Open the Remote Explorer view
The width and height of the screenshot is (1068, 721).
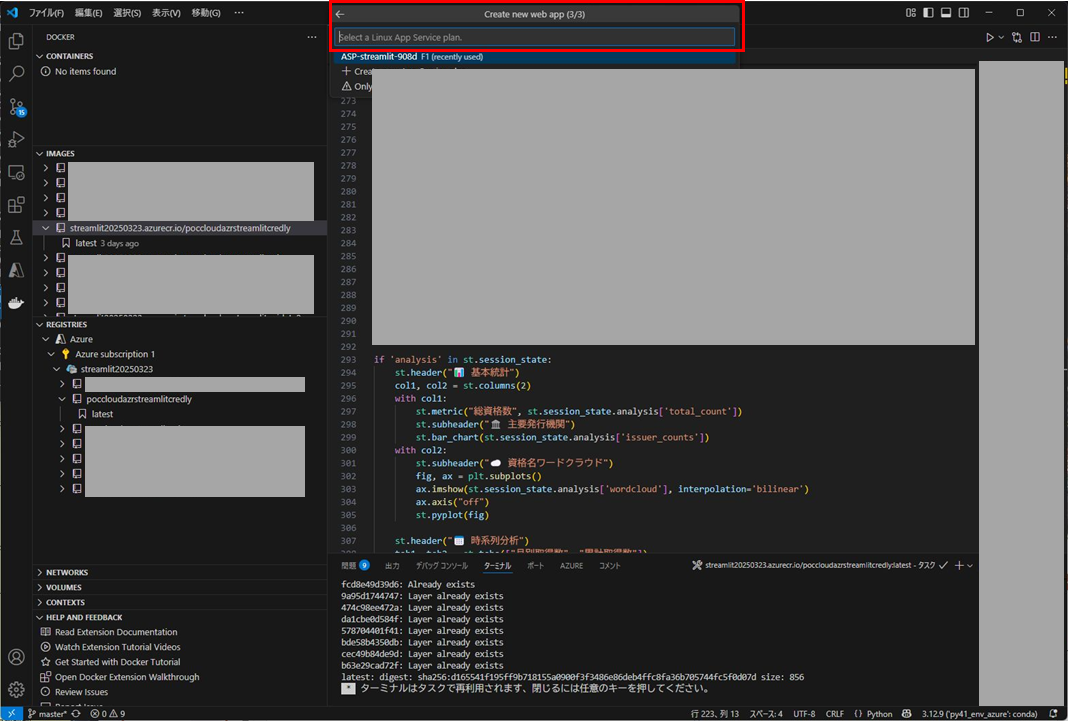[16, 172]
